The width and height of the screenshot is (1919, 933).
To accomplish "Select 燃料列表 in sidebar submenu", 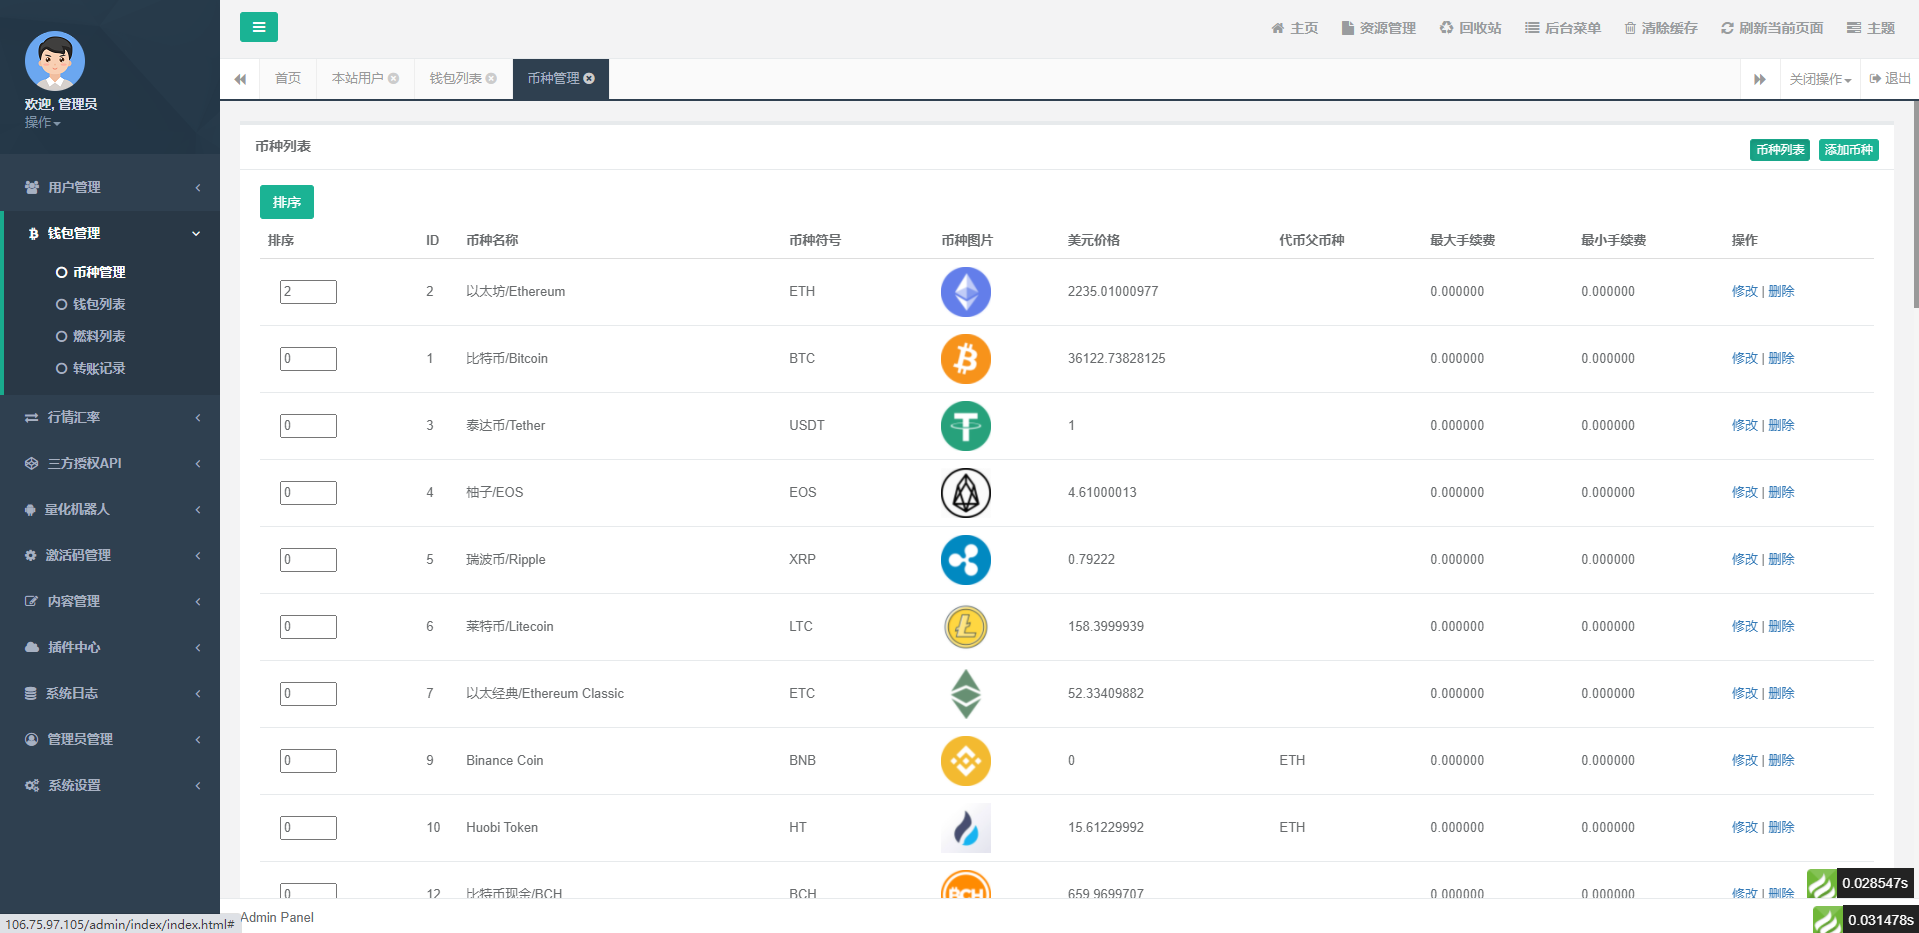I will (98, 336).
